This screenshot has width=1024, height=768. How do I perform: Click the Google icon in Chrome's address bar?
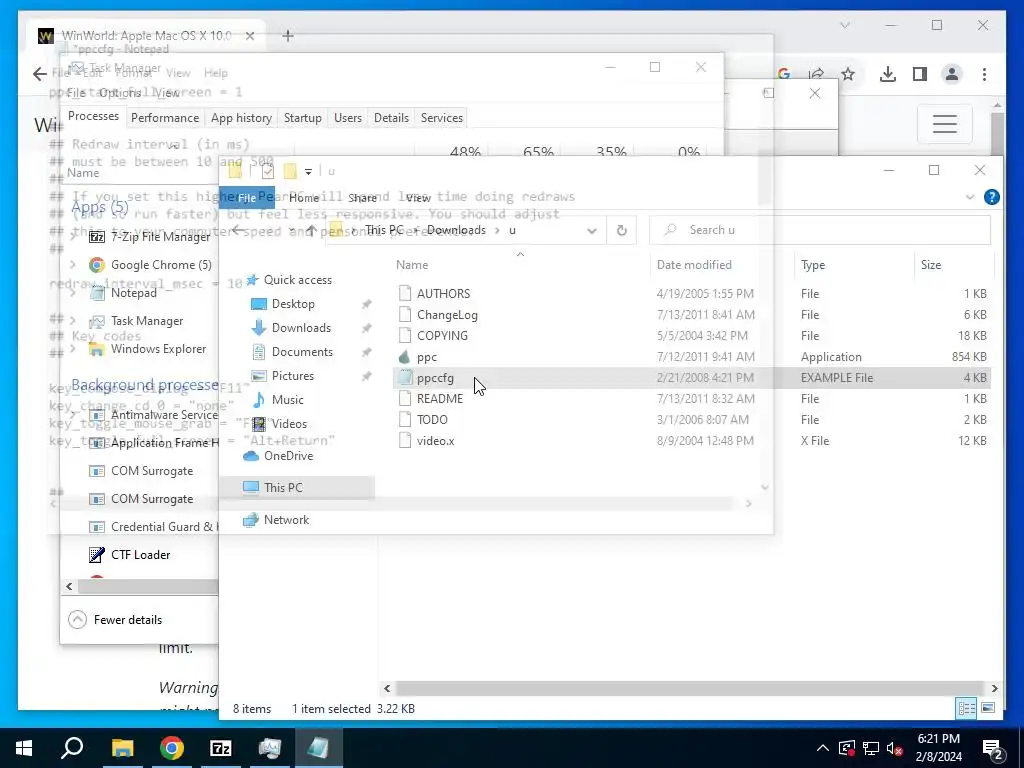coord(784,74)
